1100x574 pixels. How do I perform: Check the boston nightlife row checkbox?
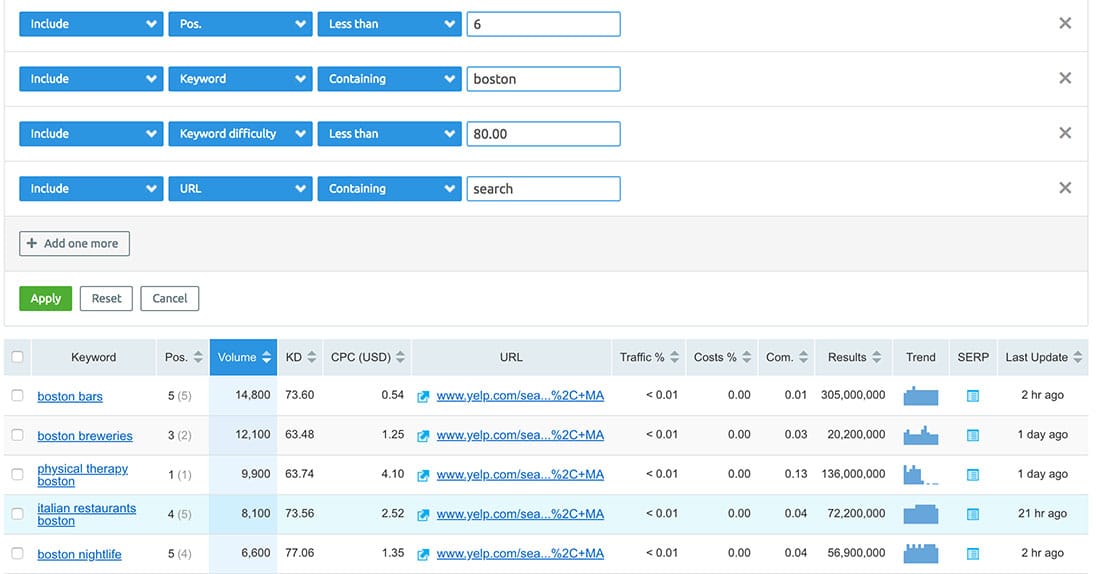(x=17, y=553)
